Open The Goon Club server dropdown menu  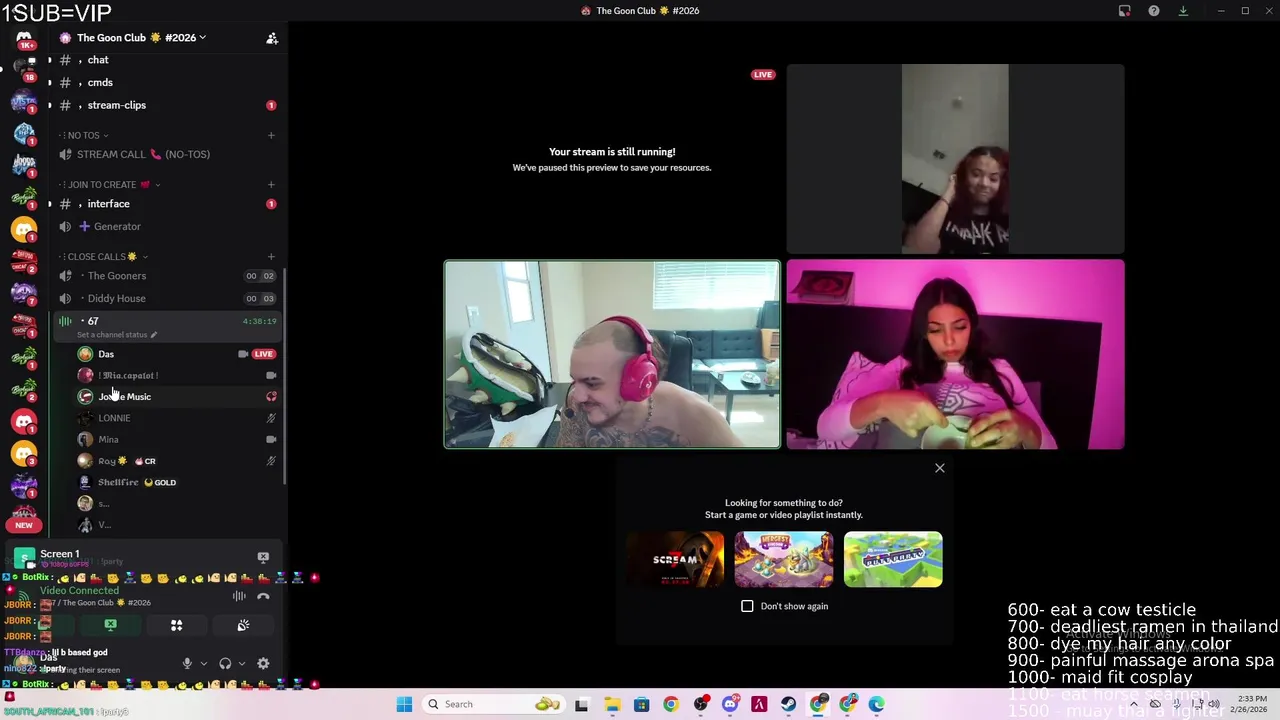[140, 38]
